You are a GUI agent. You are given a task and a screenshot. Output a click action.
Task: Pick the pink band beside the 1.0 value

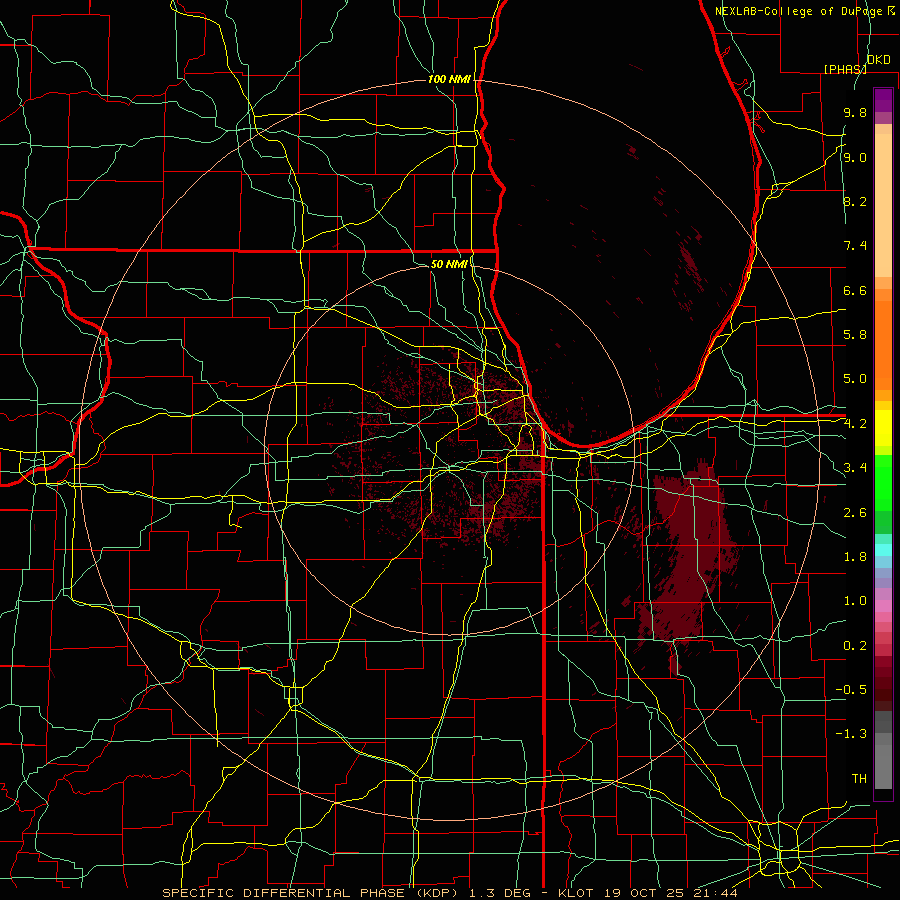[883, 606]
